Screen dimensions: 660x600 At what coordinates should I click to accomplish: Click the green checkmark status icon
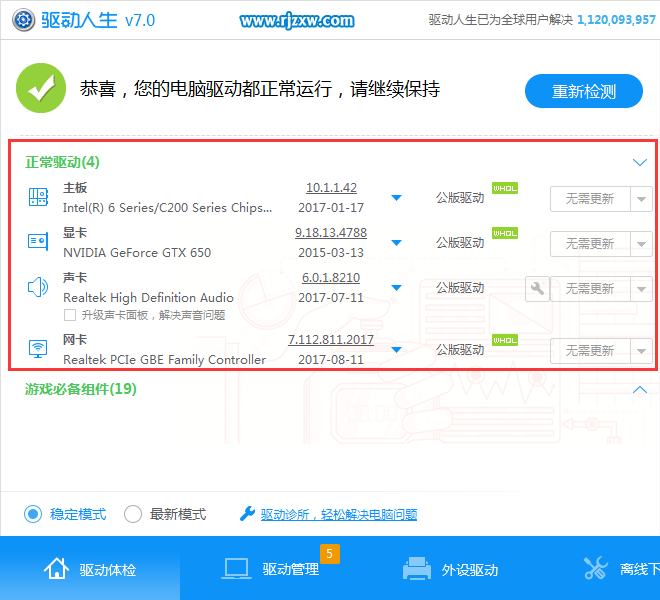(x=41, y=88)
